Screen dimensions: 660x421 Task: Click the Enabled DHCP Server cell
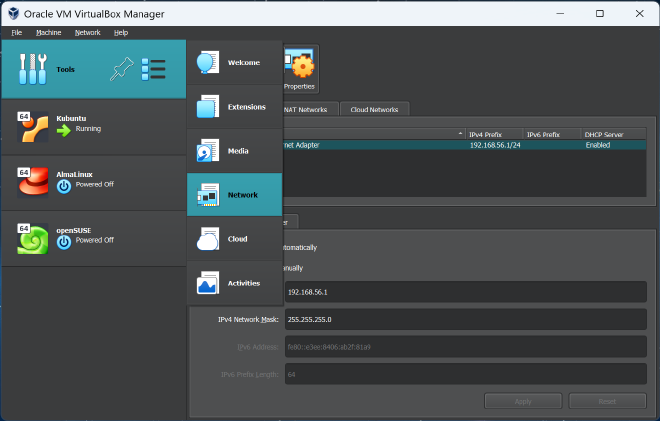598,145
